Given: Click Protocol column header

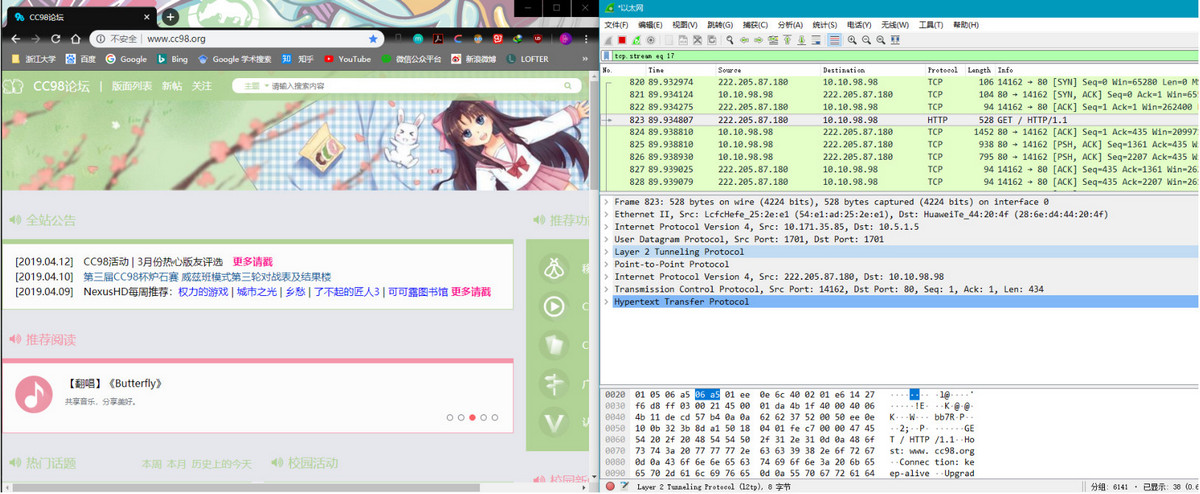Looking at the screenshot, I should pos(942,70).
